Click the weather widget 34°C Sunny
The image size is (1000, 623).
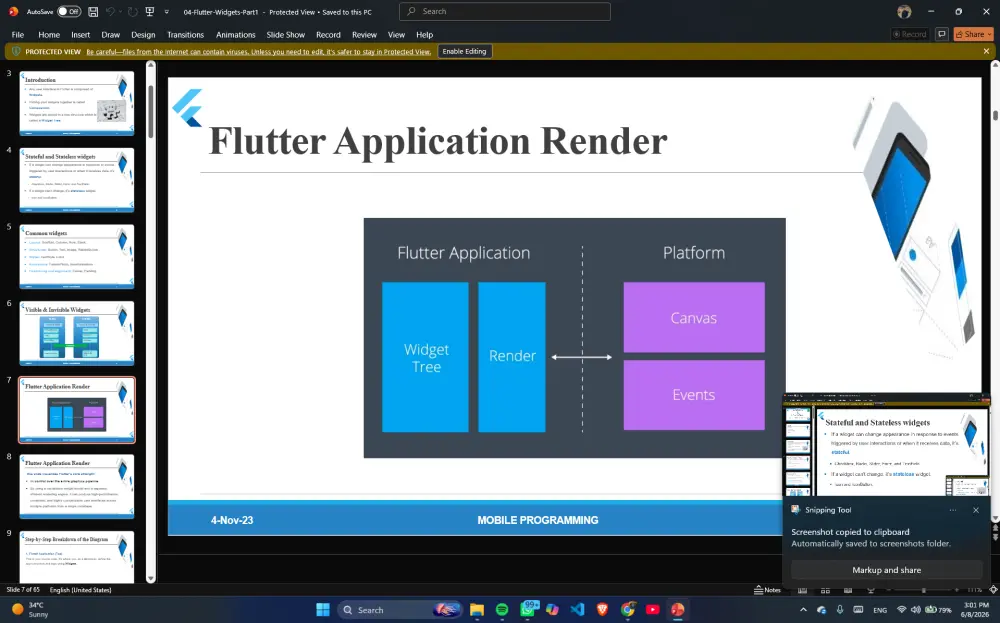point(29,610)
